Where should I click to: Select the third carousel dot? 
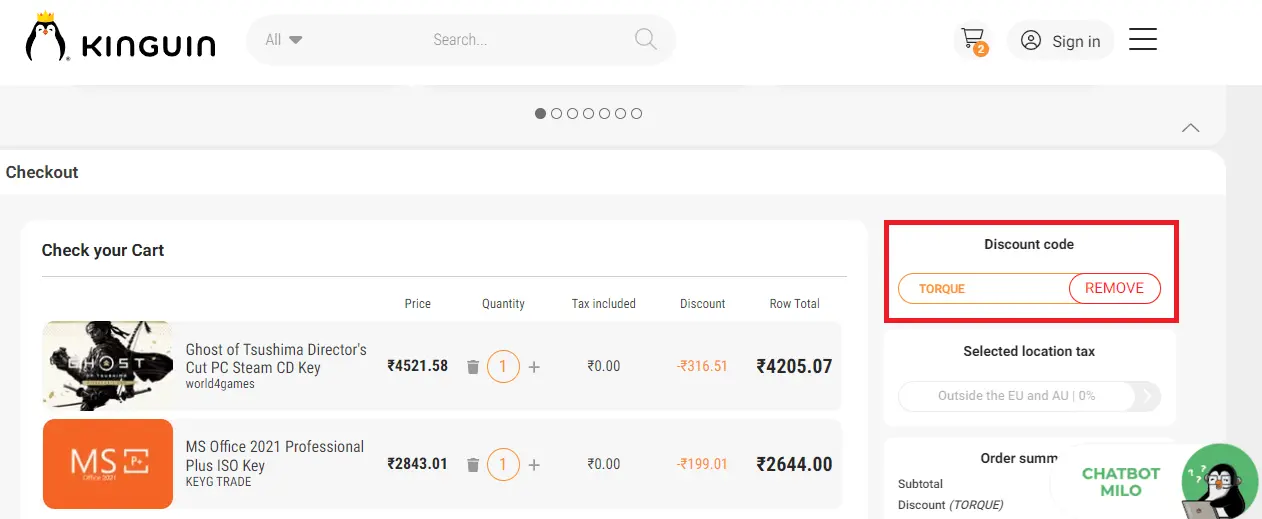click(x=573, y=113)
